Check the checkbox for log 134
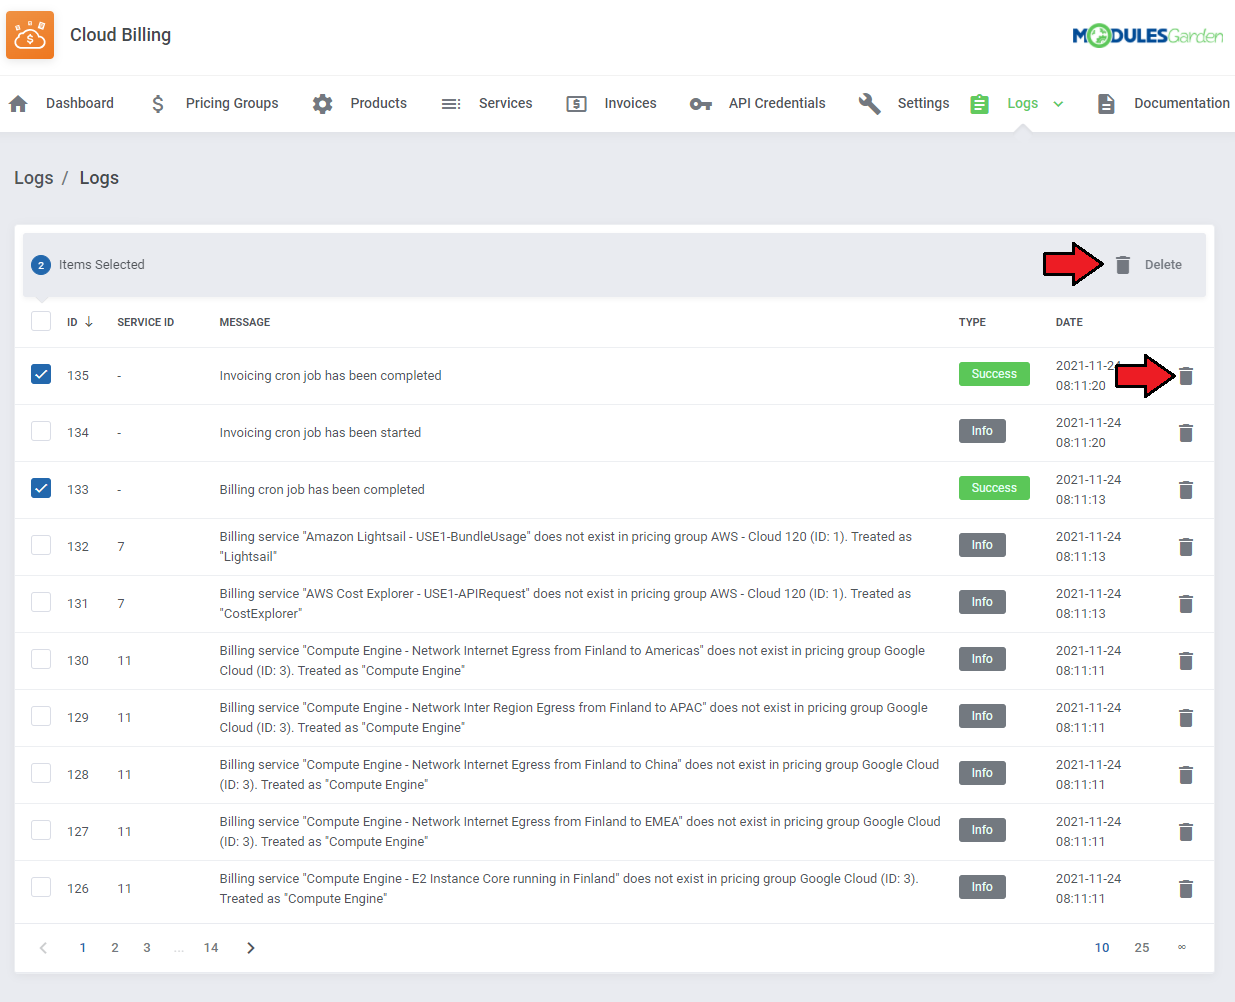Viewport: 1235px width, 1002px height. (x=41, y=431)
